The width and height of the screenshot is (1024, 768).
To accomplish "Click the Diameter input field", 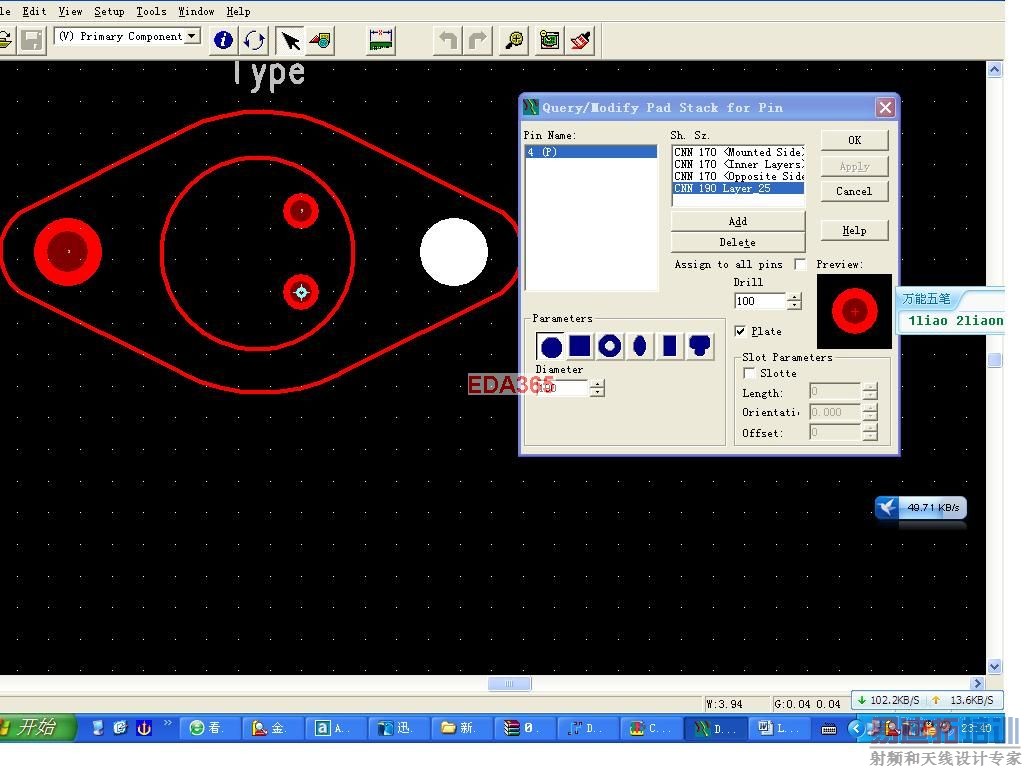I will [562, 388].
